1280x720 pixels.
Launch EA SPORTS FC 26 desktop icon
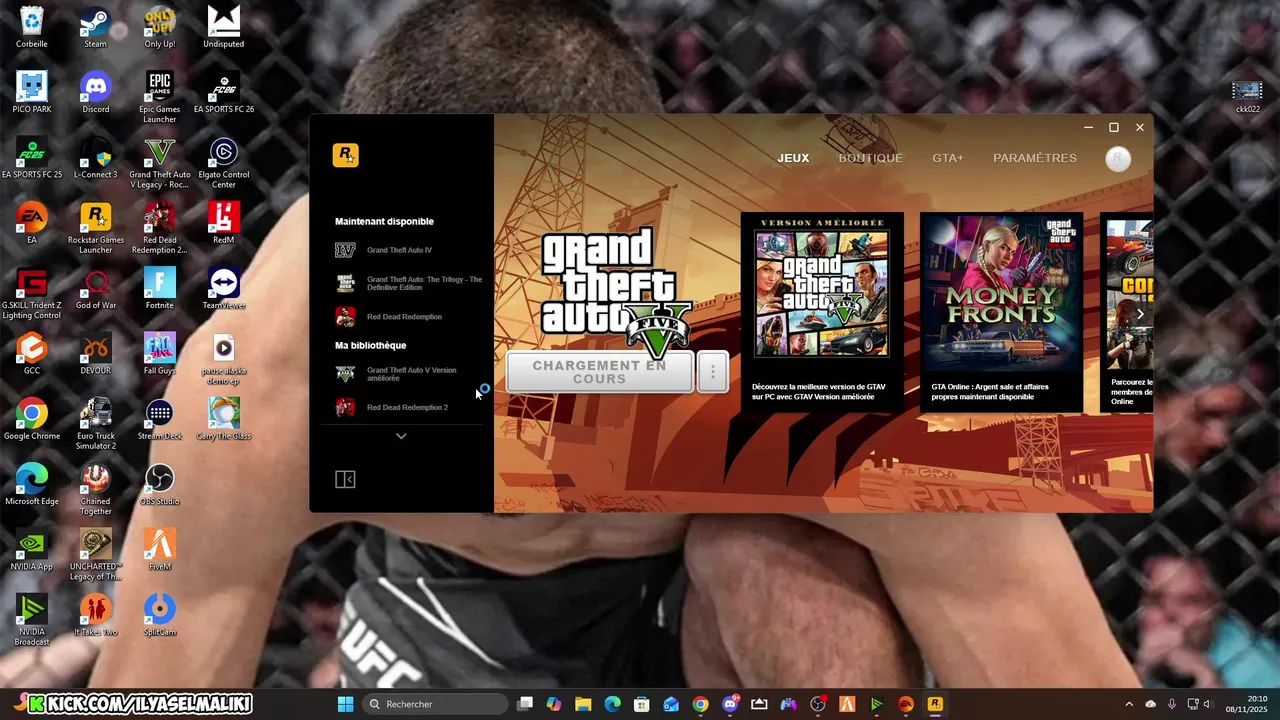(x=224, y=92)
